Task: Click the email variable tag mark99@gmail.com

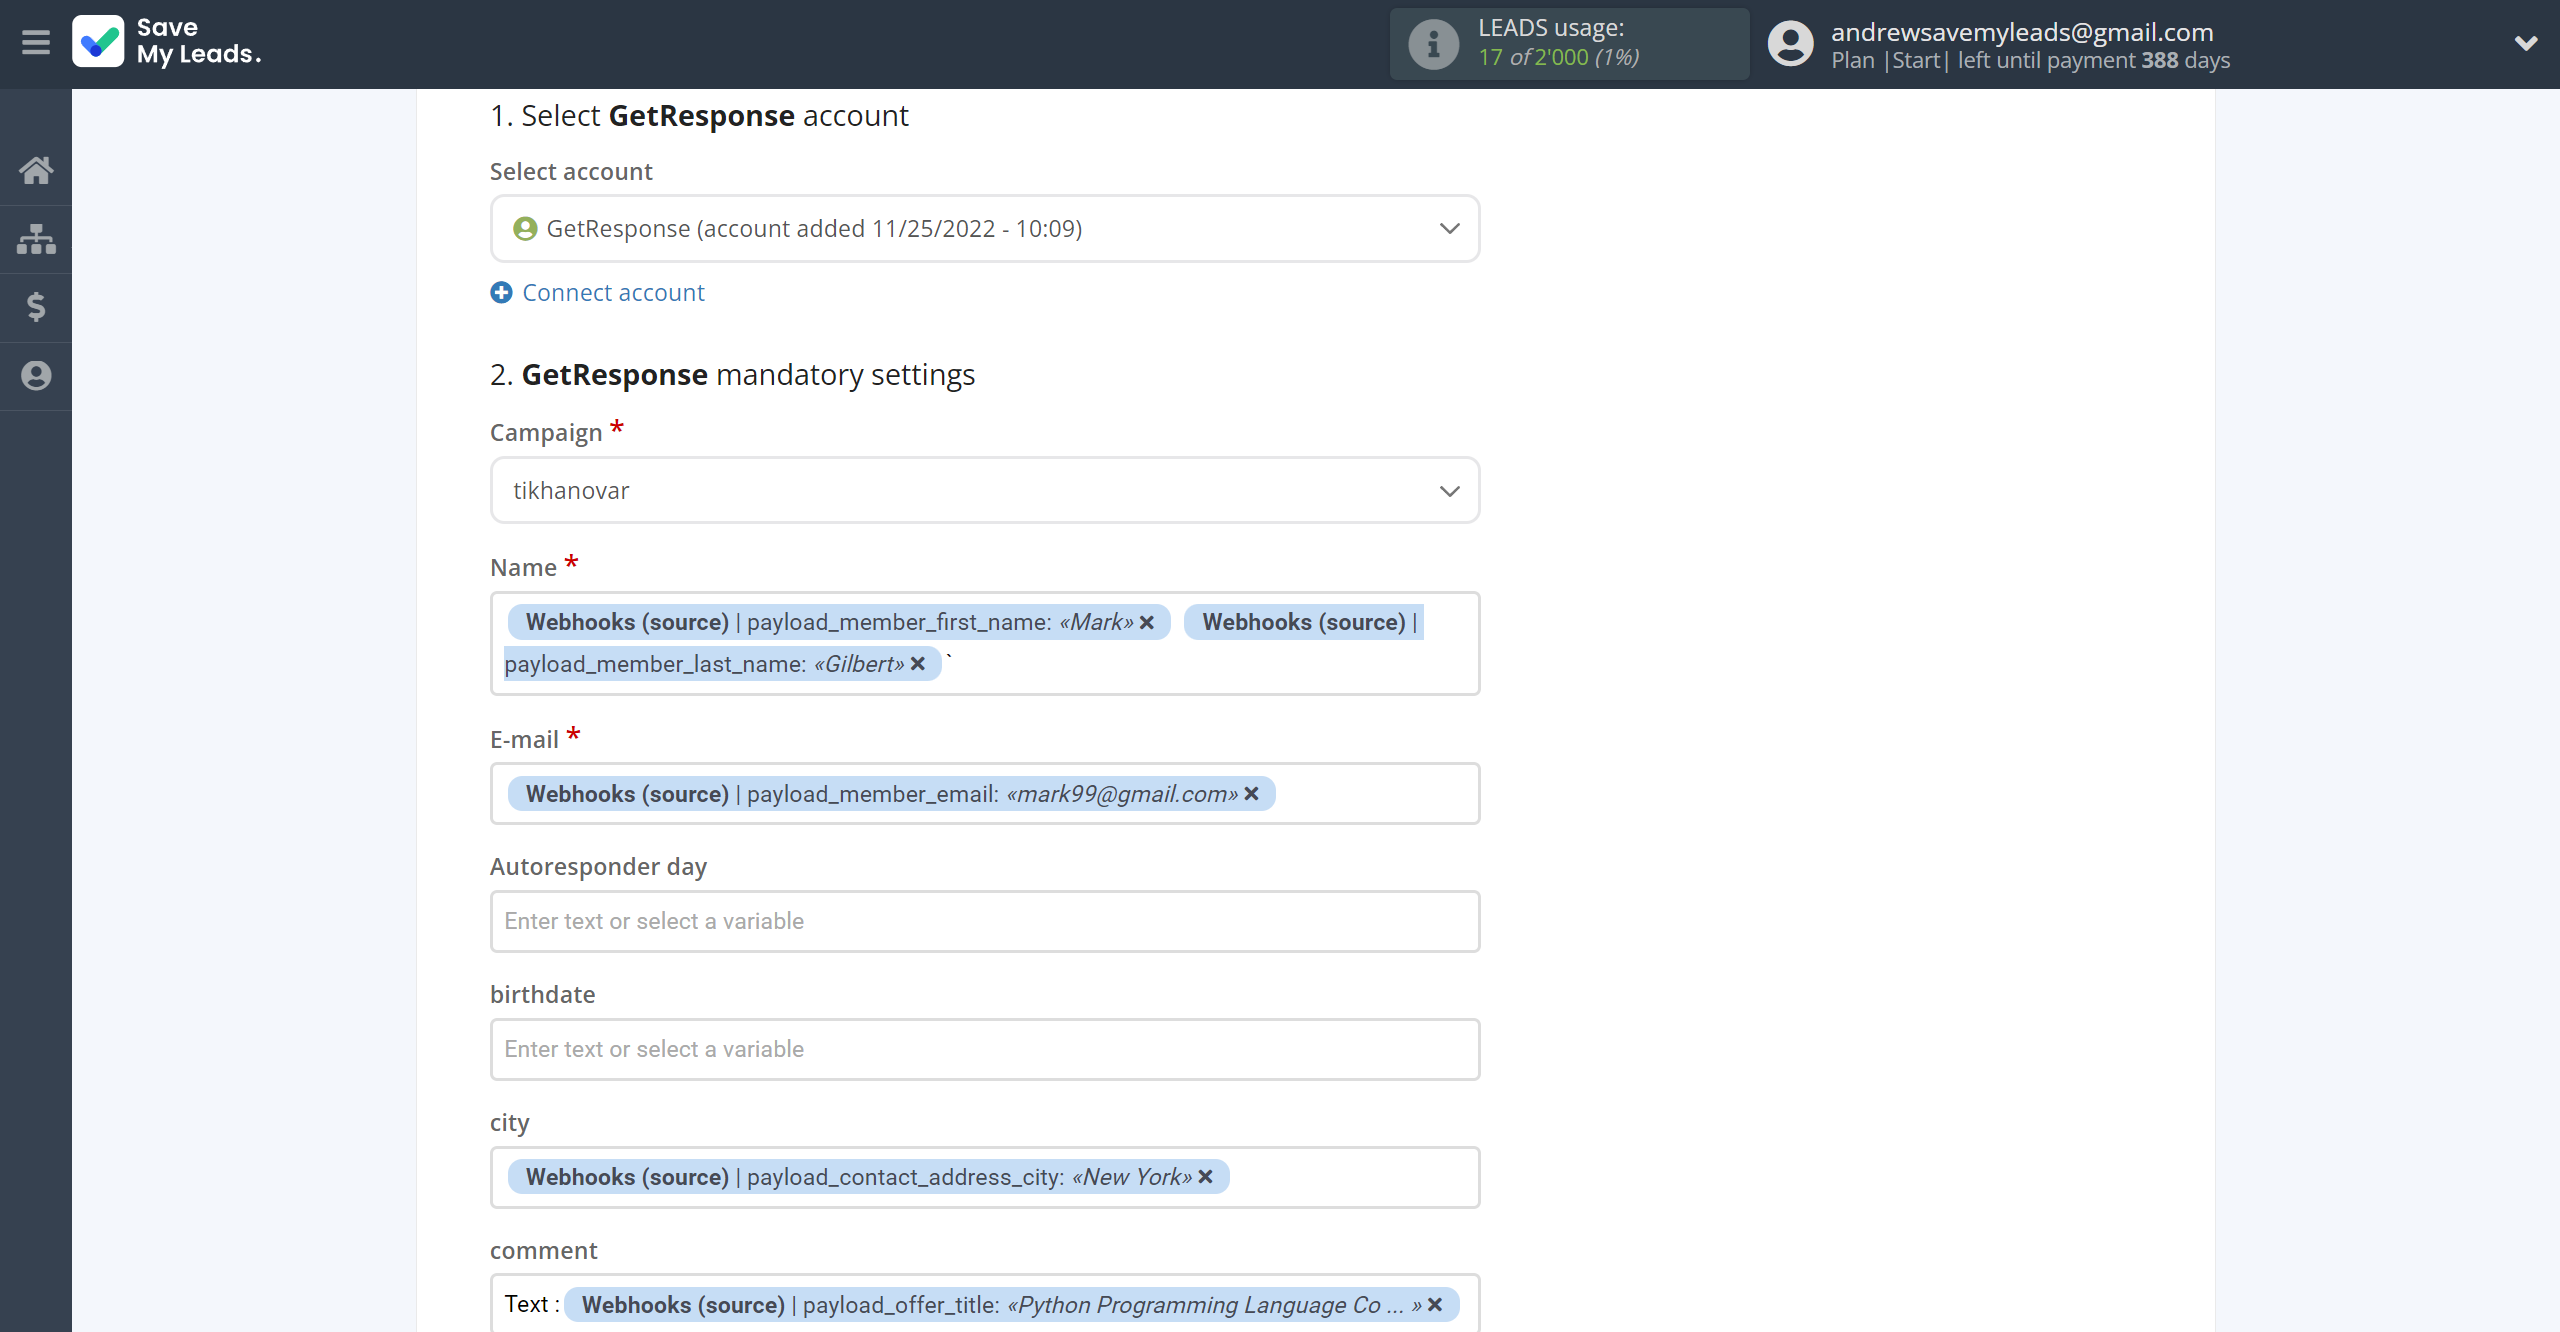Action: point(891,795)
